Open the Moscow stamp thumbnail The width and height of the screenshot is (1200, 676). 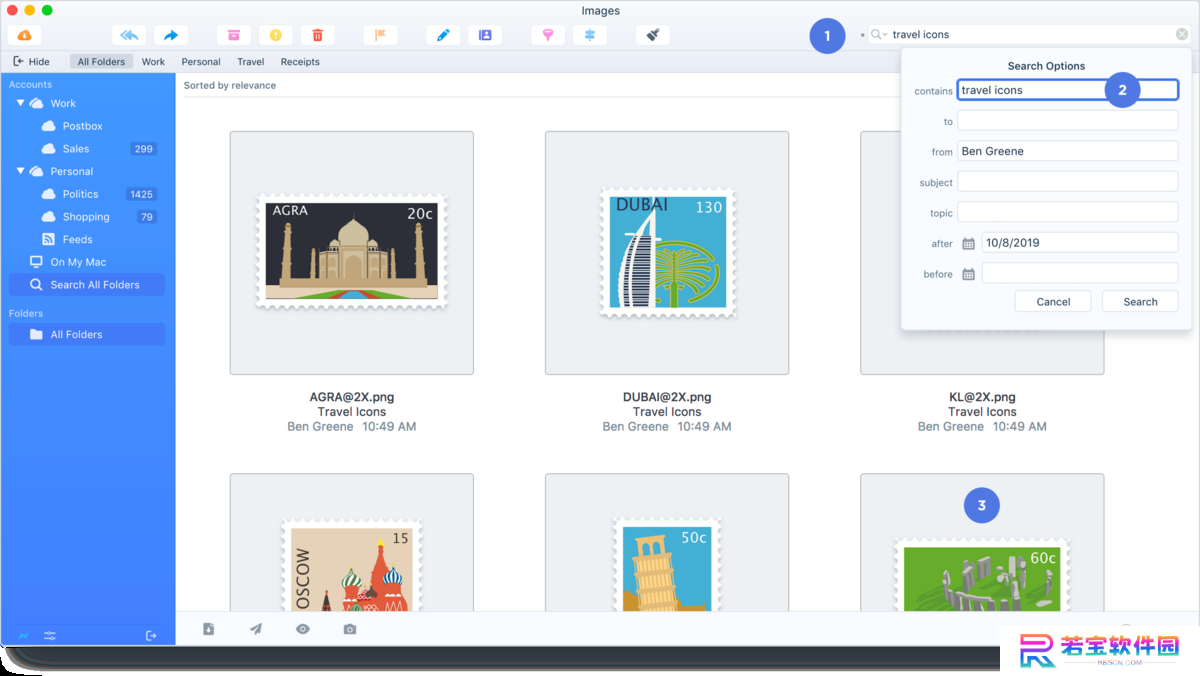pos(352,542)
